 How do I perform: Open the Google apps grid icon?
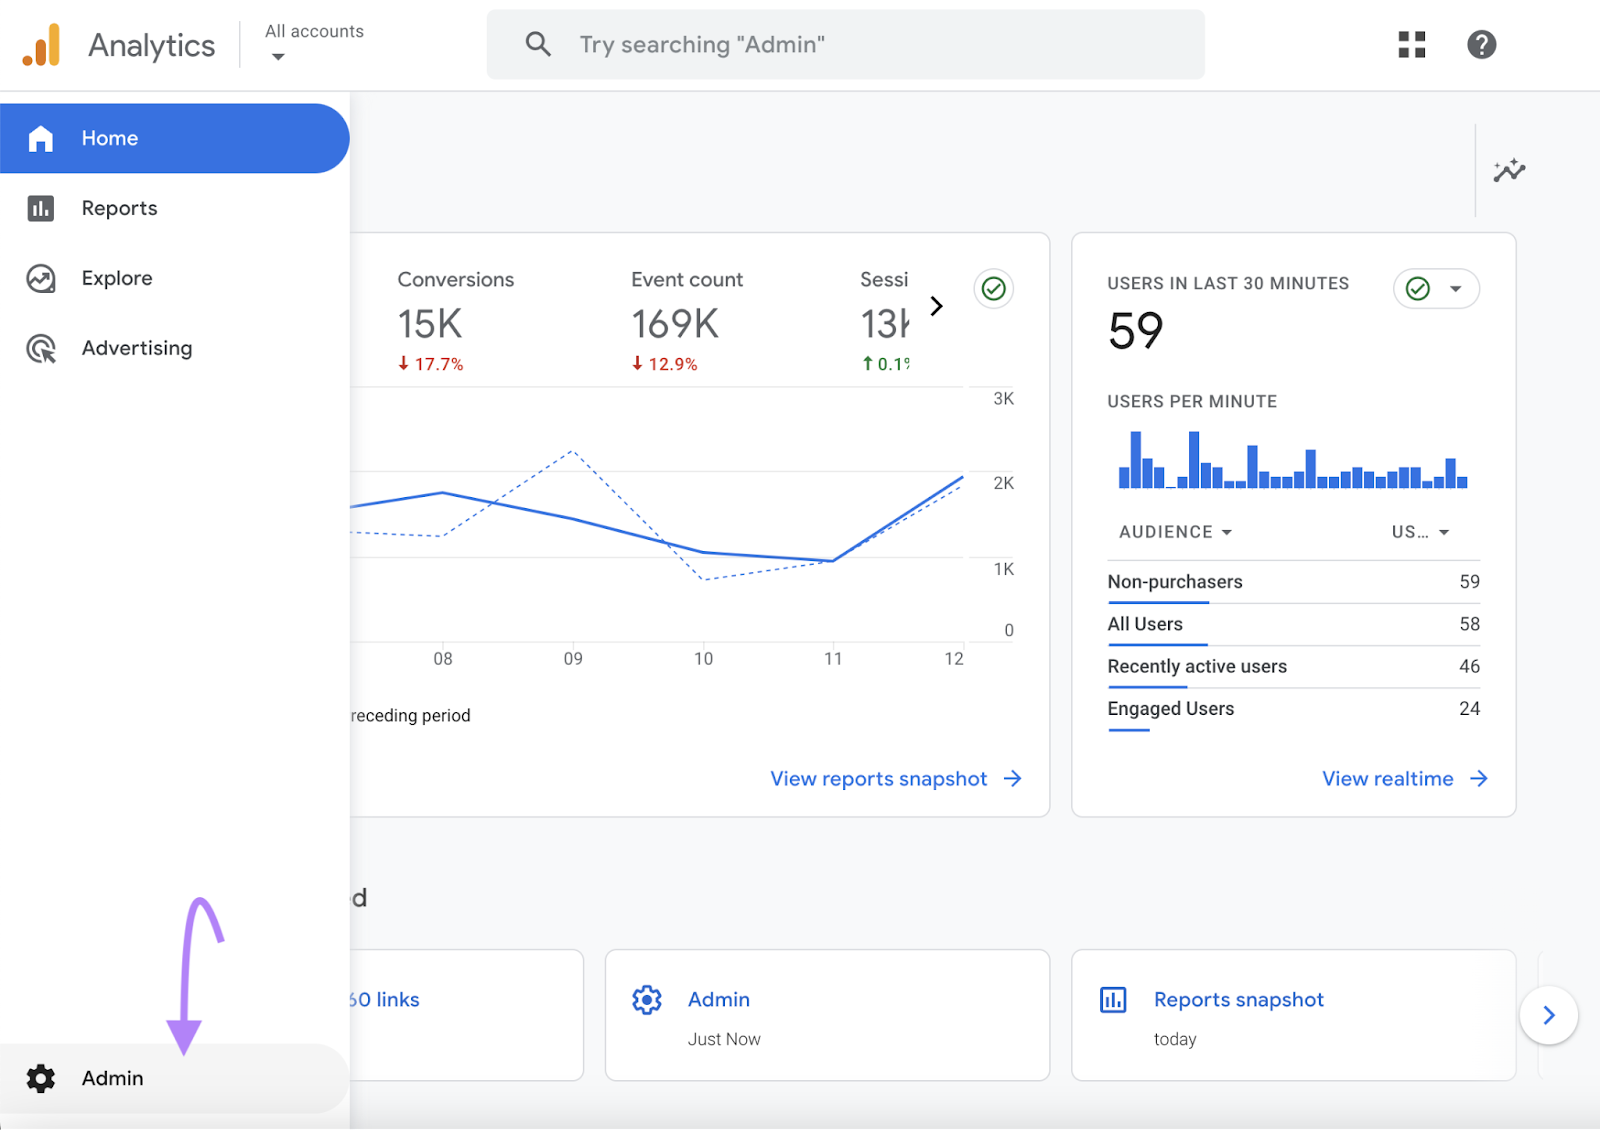click(x=1411, y=44)
